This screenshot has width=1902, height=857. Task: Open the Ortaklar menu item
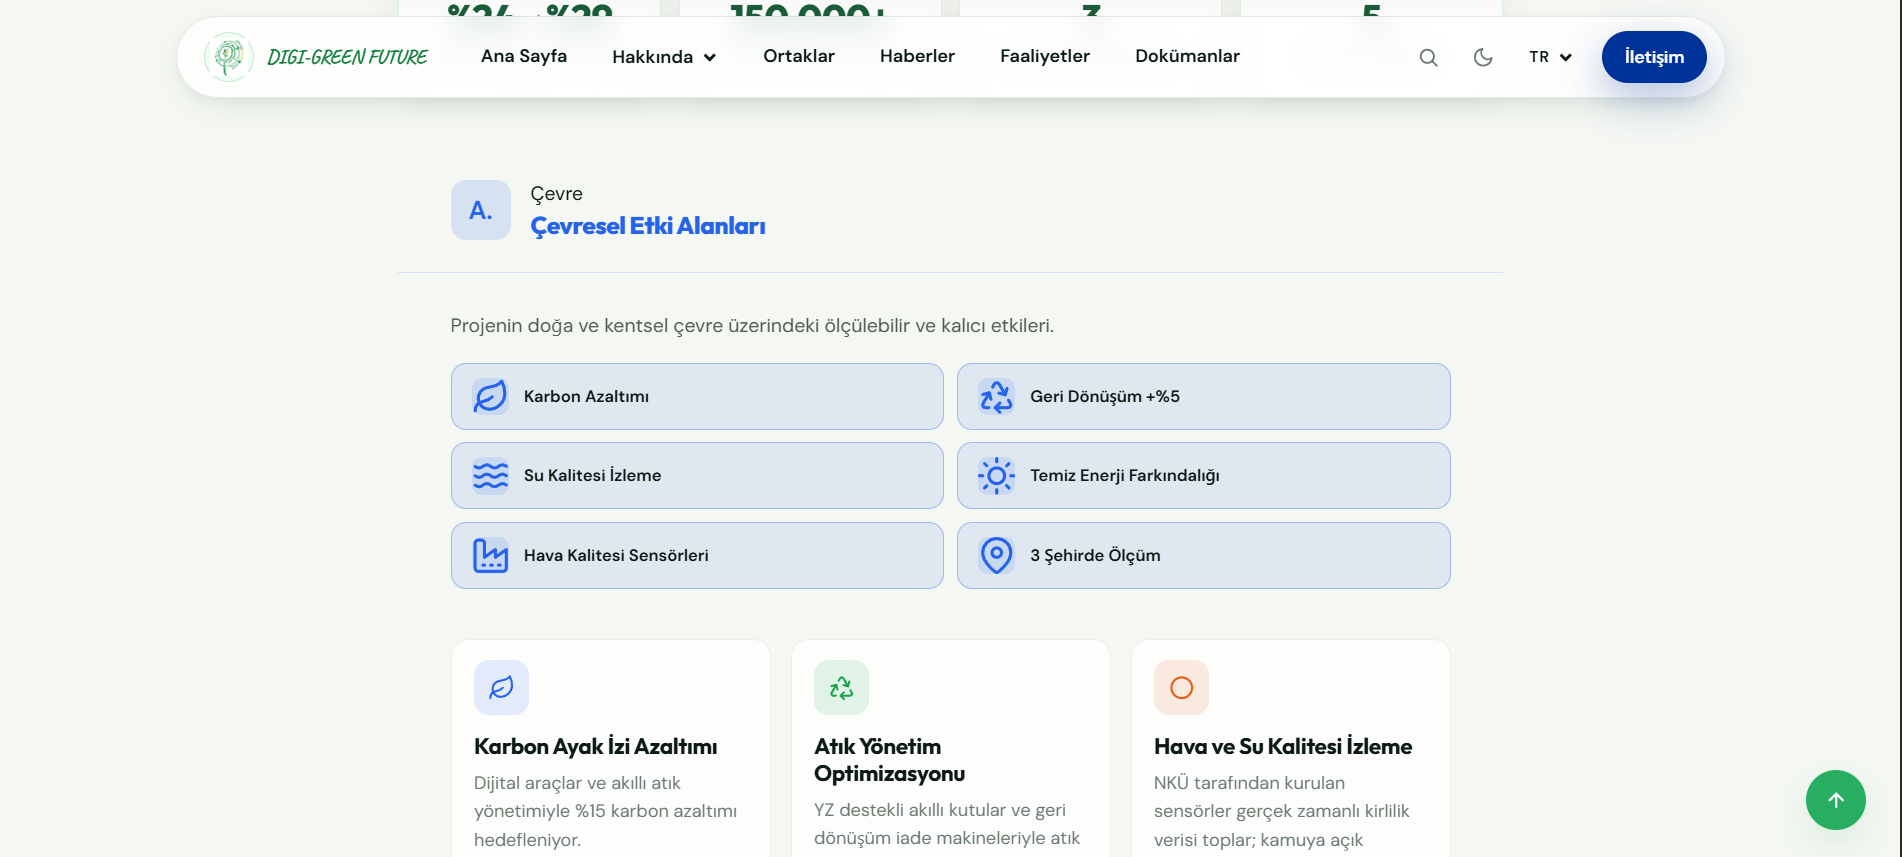[x=799, y=56]
